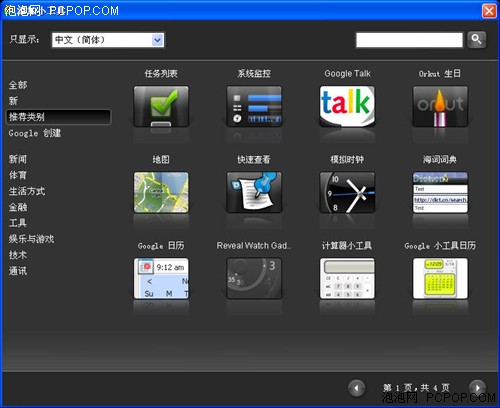The width and height of the screenshot is (500, 408).
Task: Click the 计算器小工具 title text
Action: click(x=347, y=246)
